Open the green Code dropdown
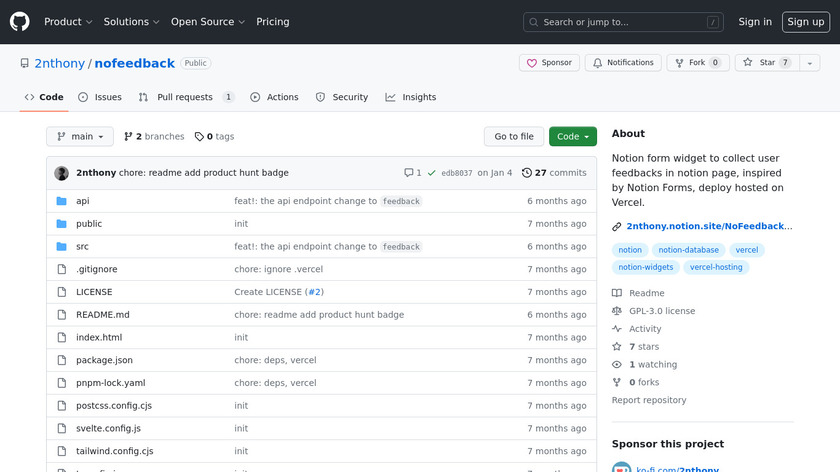 573,137
